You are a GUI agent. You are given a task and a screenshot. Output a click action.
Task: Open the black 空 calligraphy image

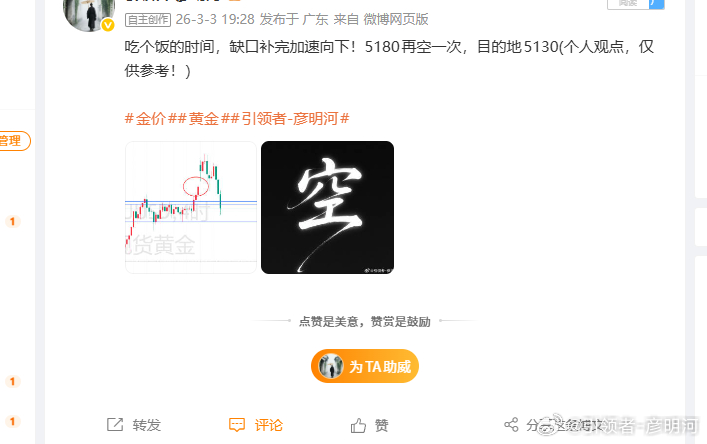coord(327,207)
